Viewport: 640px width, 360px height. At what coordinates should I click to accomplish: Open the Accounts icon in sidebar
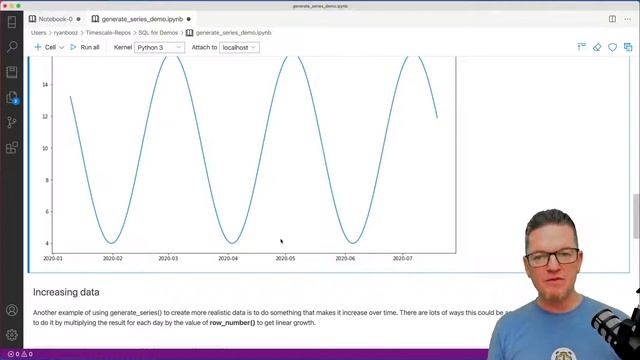click(x=12, y=310)
